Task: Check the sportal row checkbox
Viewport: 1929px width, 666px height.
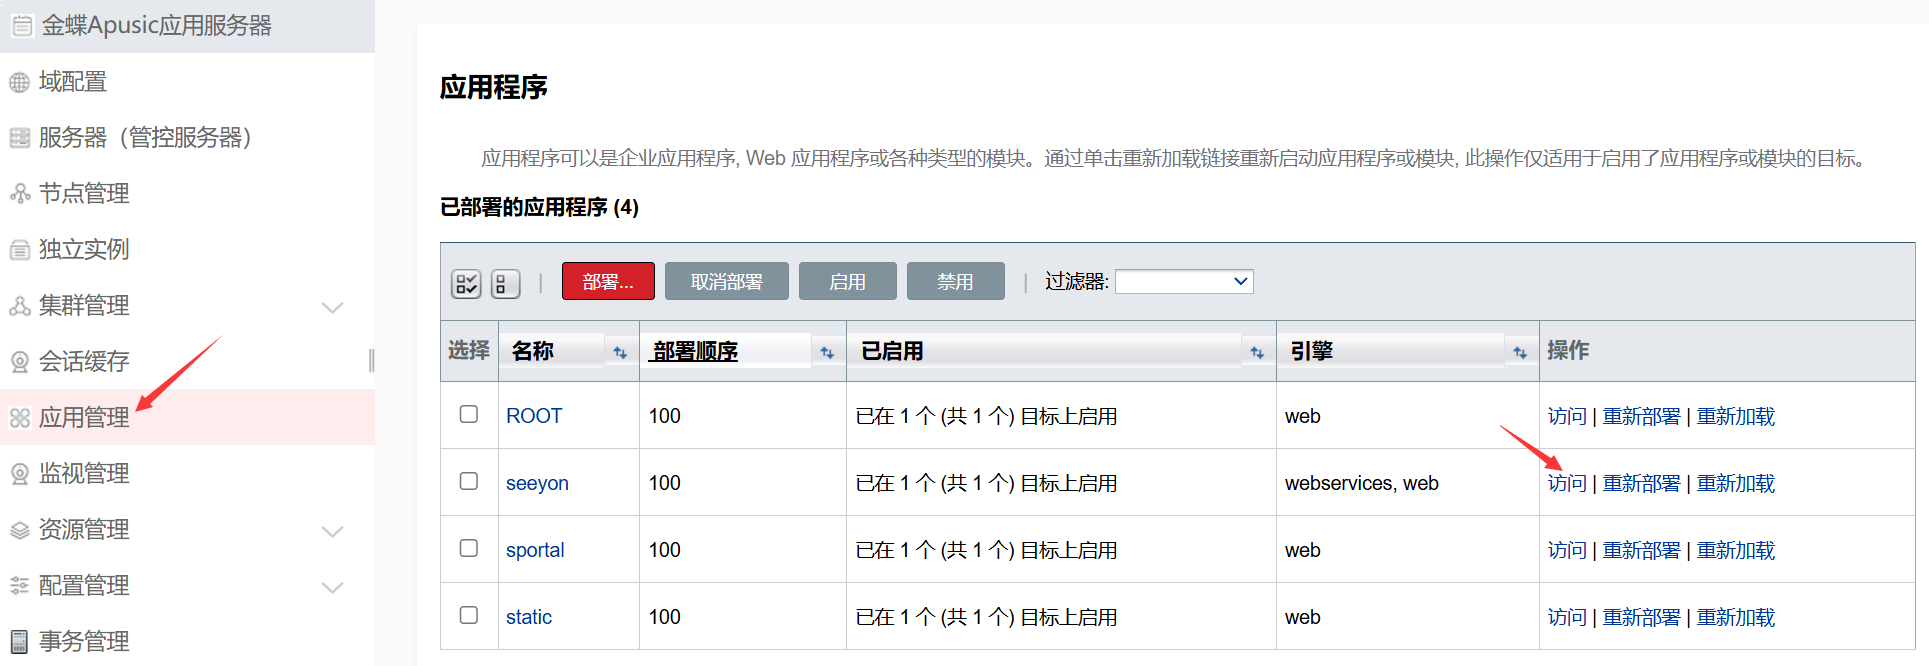Action: tap(469, 548)
